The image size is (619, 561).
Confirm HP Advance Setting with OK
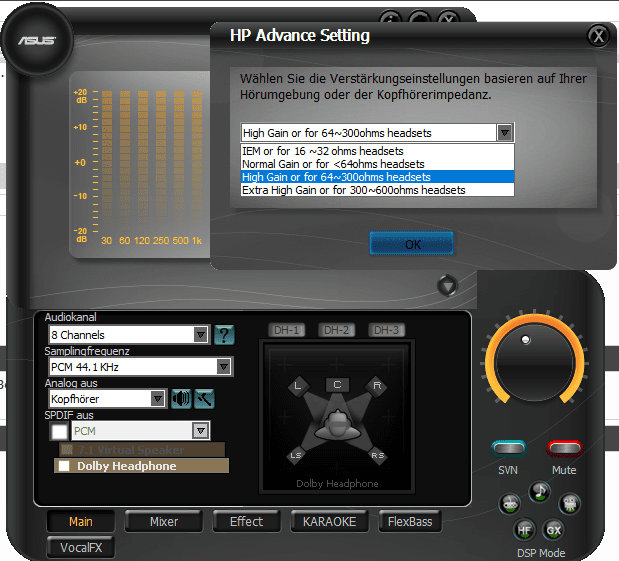pyautogui.click(x=412, y=244)
